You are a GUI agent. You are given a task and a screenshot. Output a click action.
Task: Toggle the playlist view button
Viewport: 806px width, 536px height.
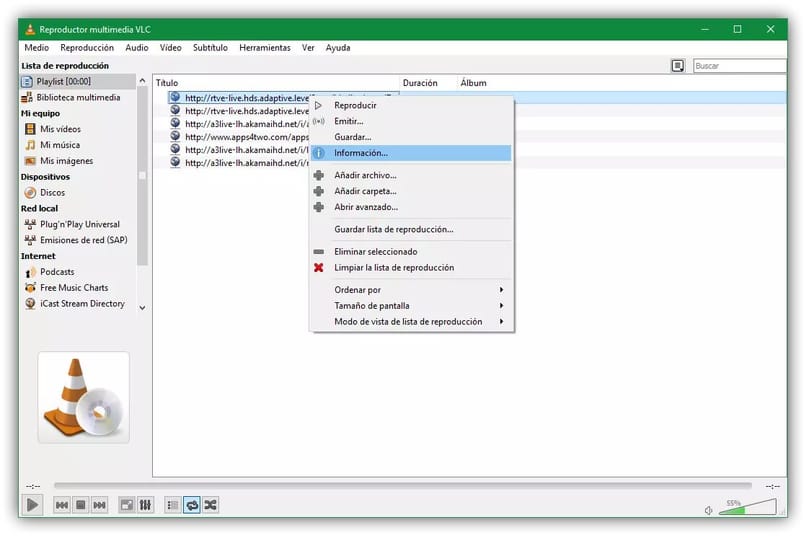coord(172,506)
